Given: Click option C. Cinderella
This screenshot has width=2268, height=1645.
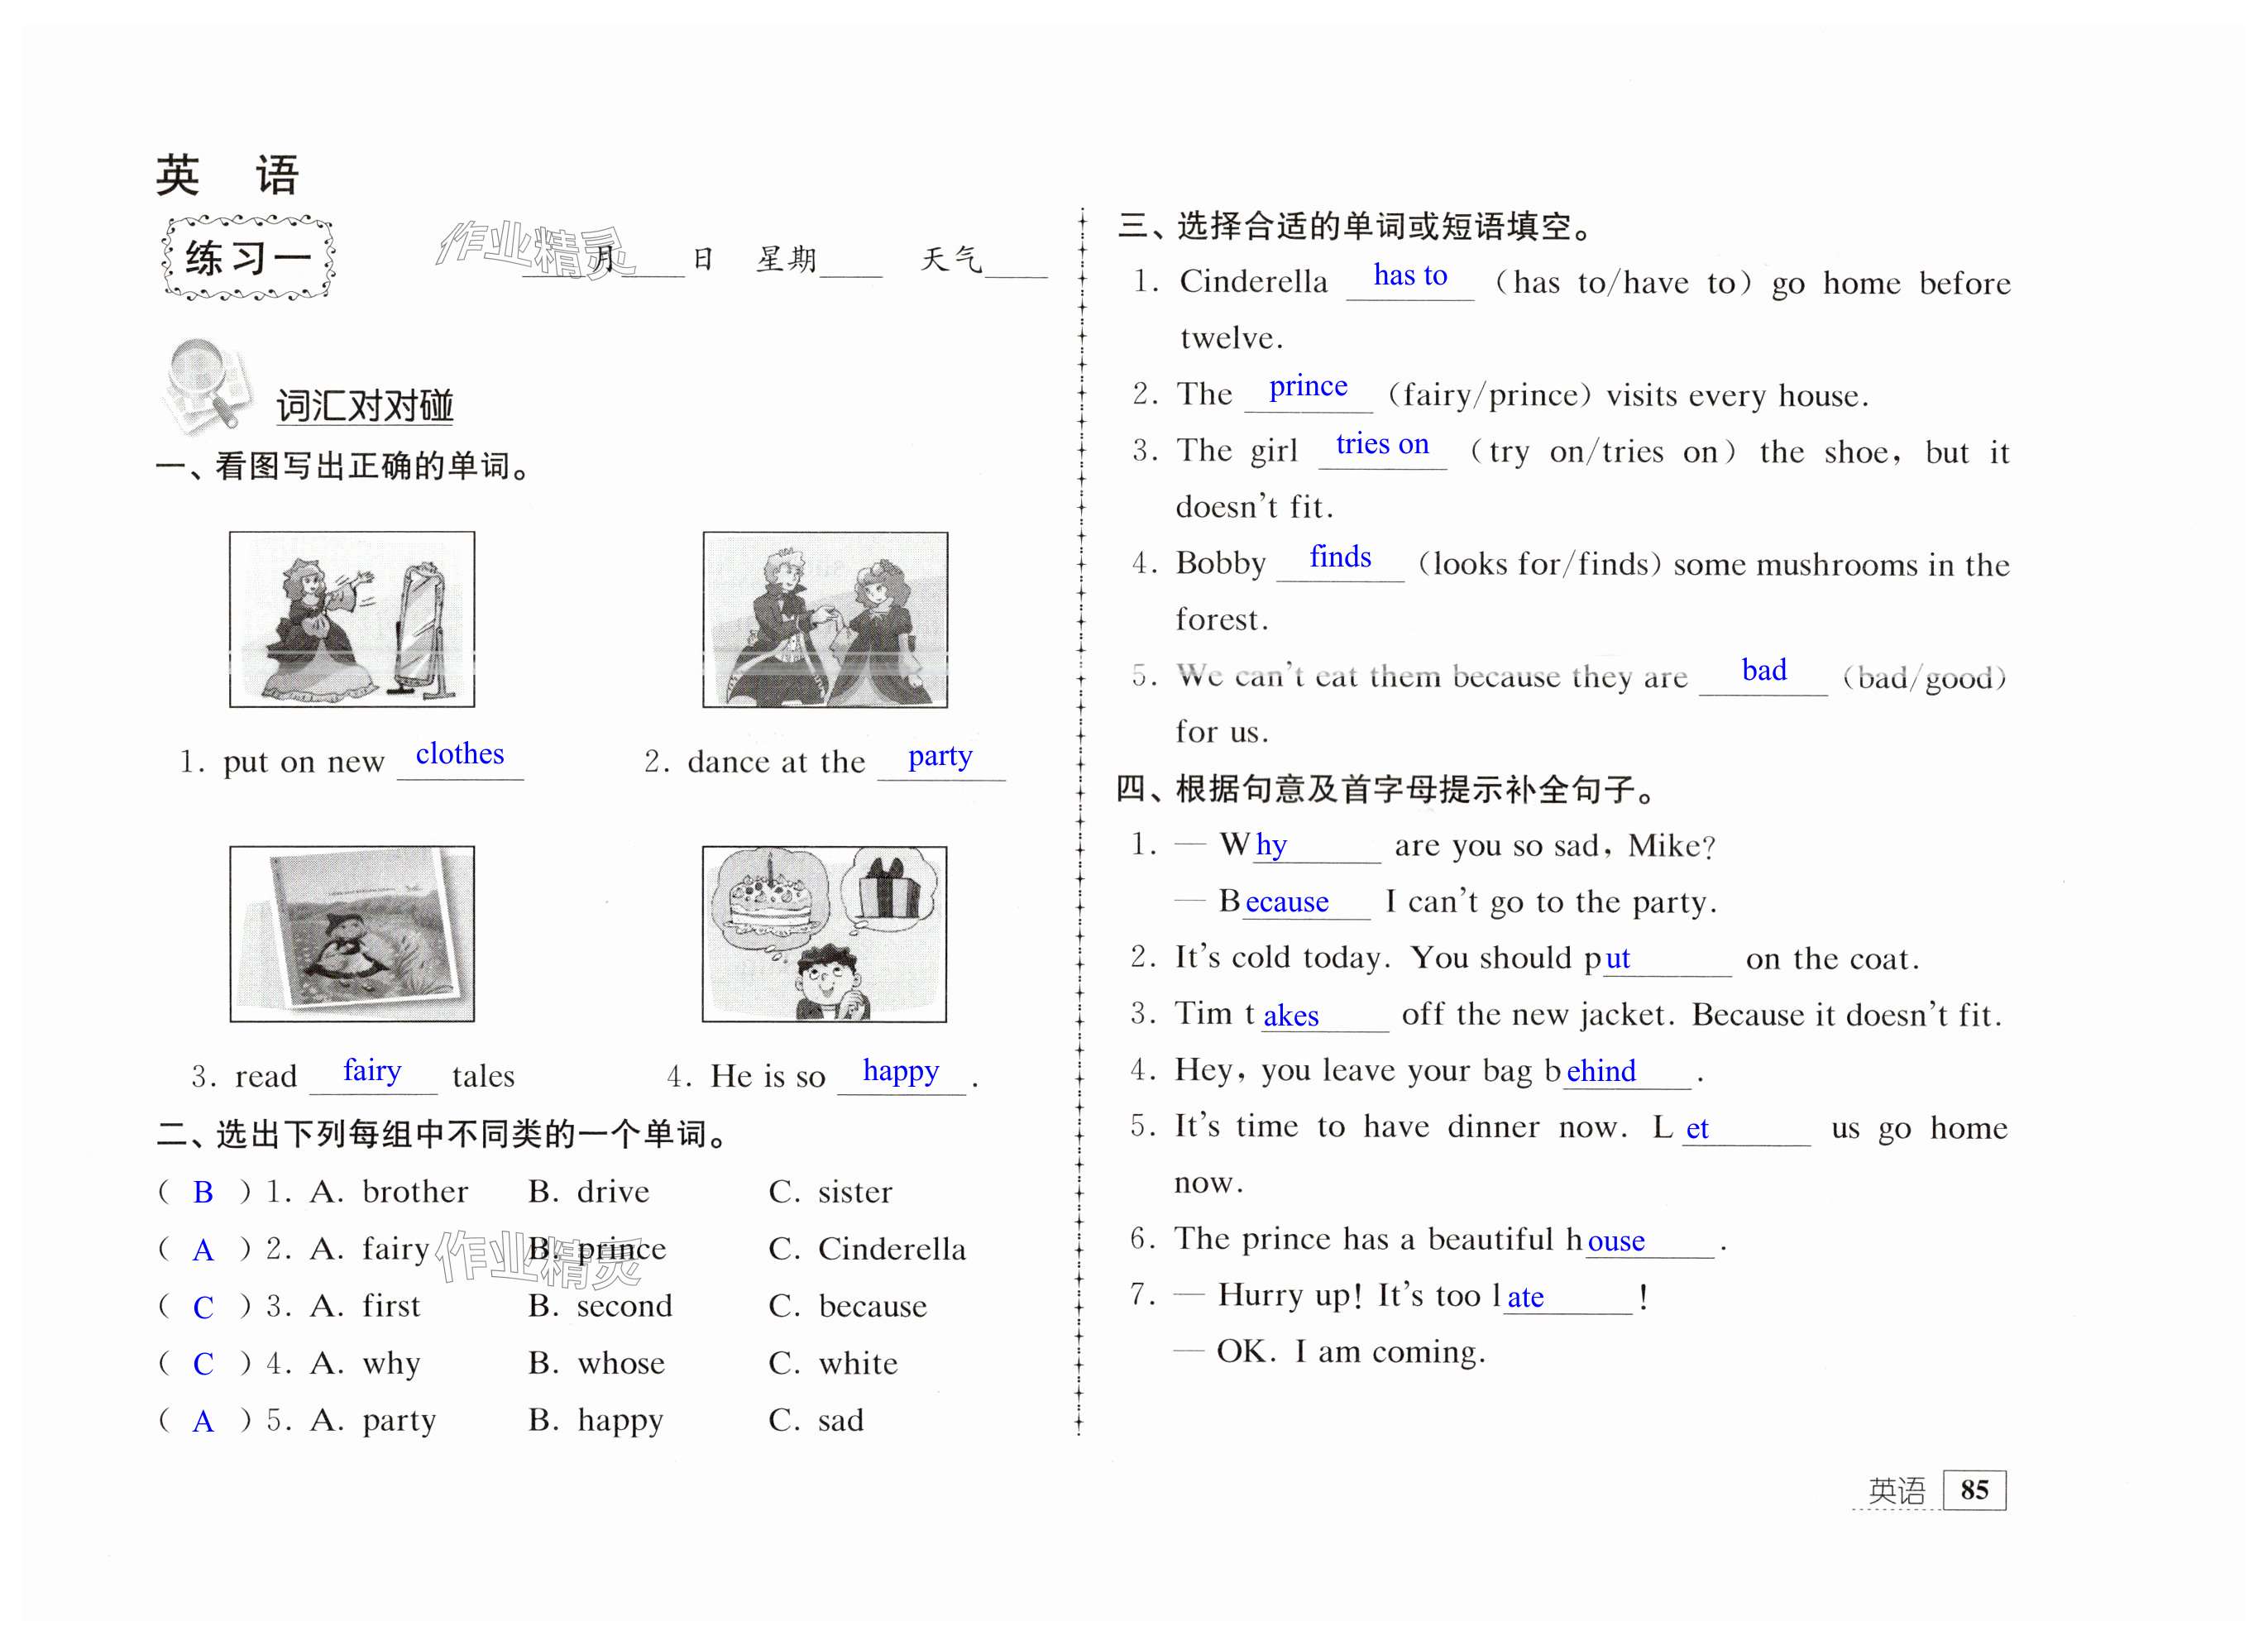Looking at the screenshot, I should (x=867, y=1249).
